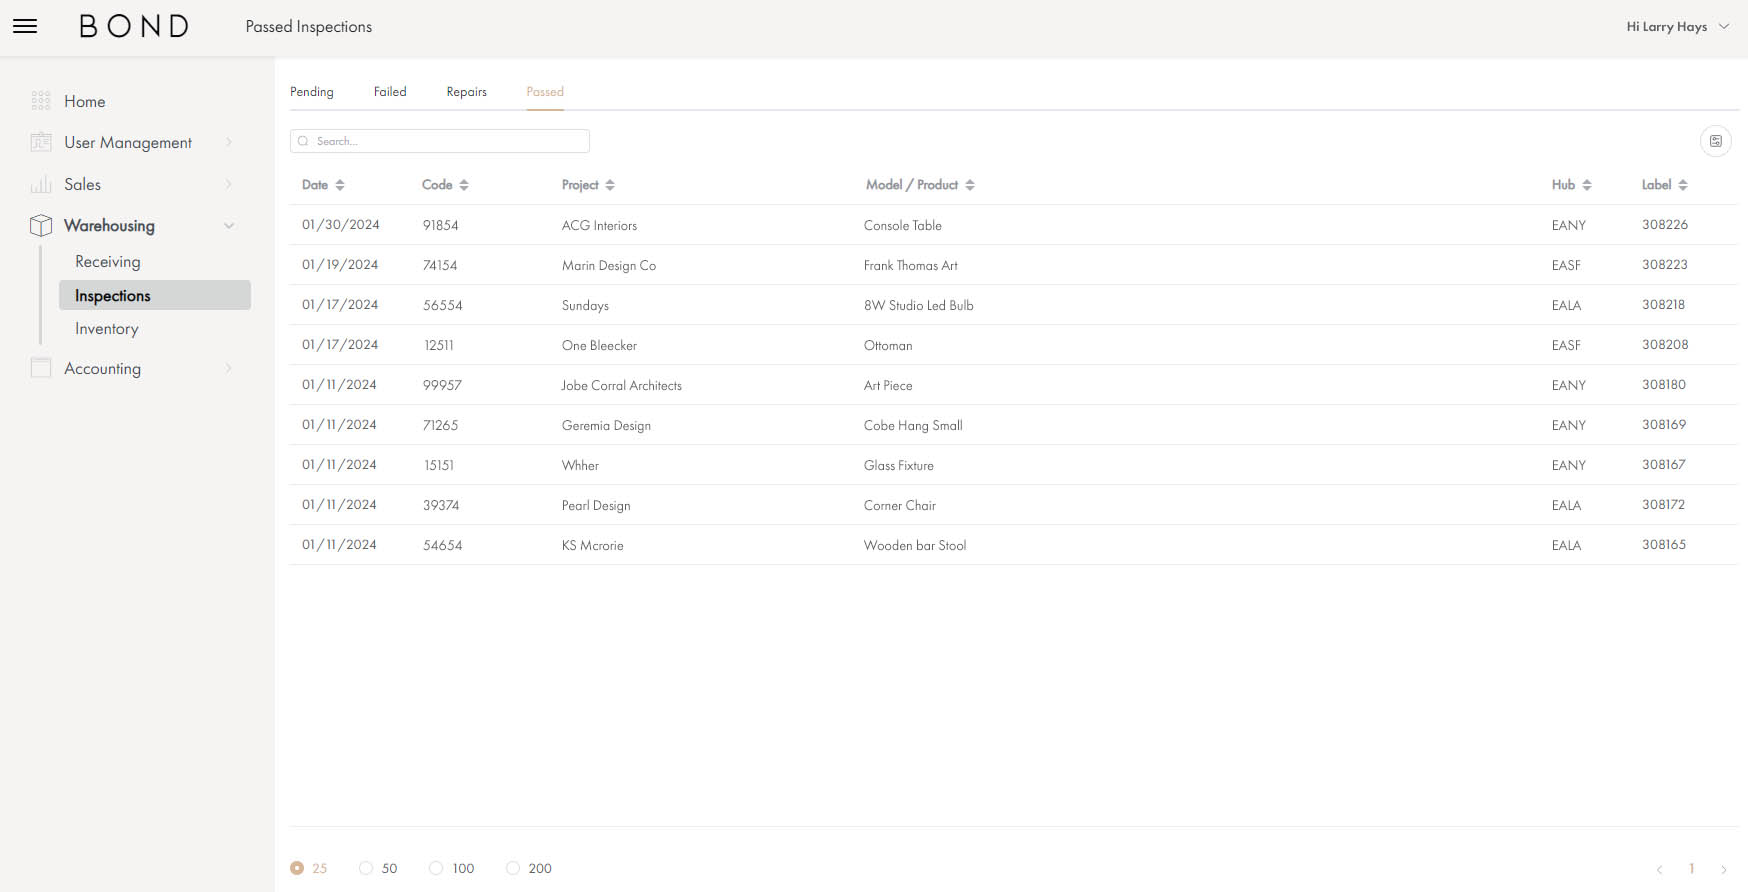This screenshot has width=1748, height=892.
Task: Click the Sales bar chart icon
Action: pos(41,184)
